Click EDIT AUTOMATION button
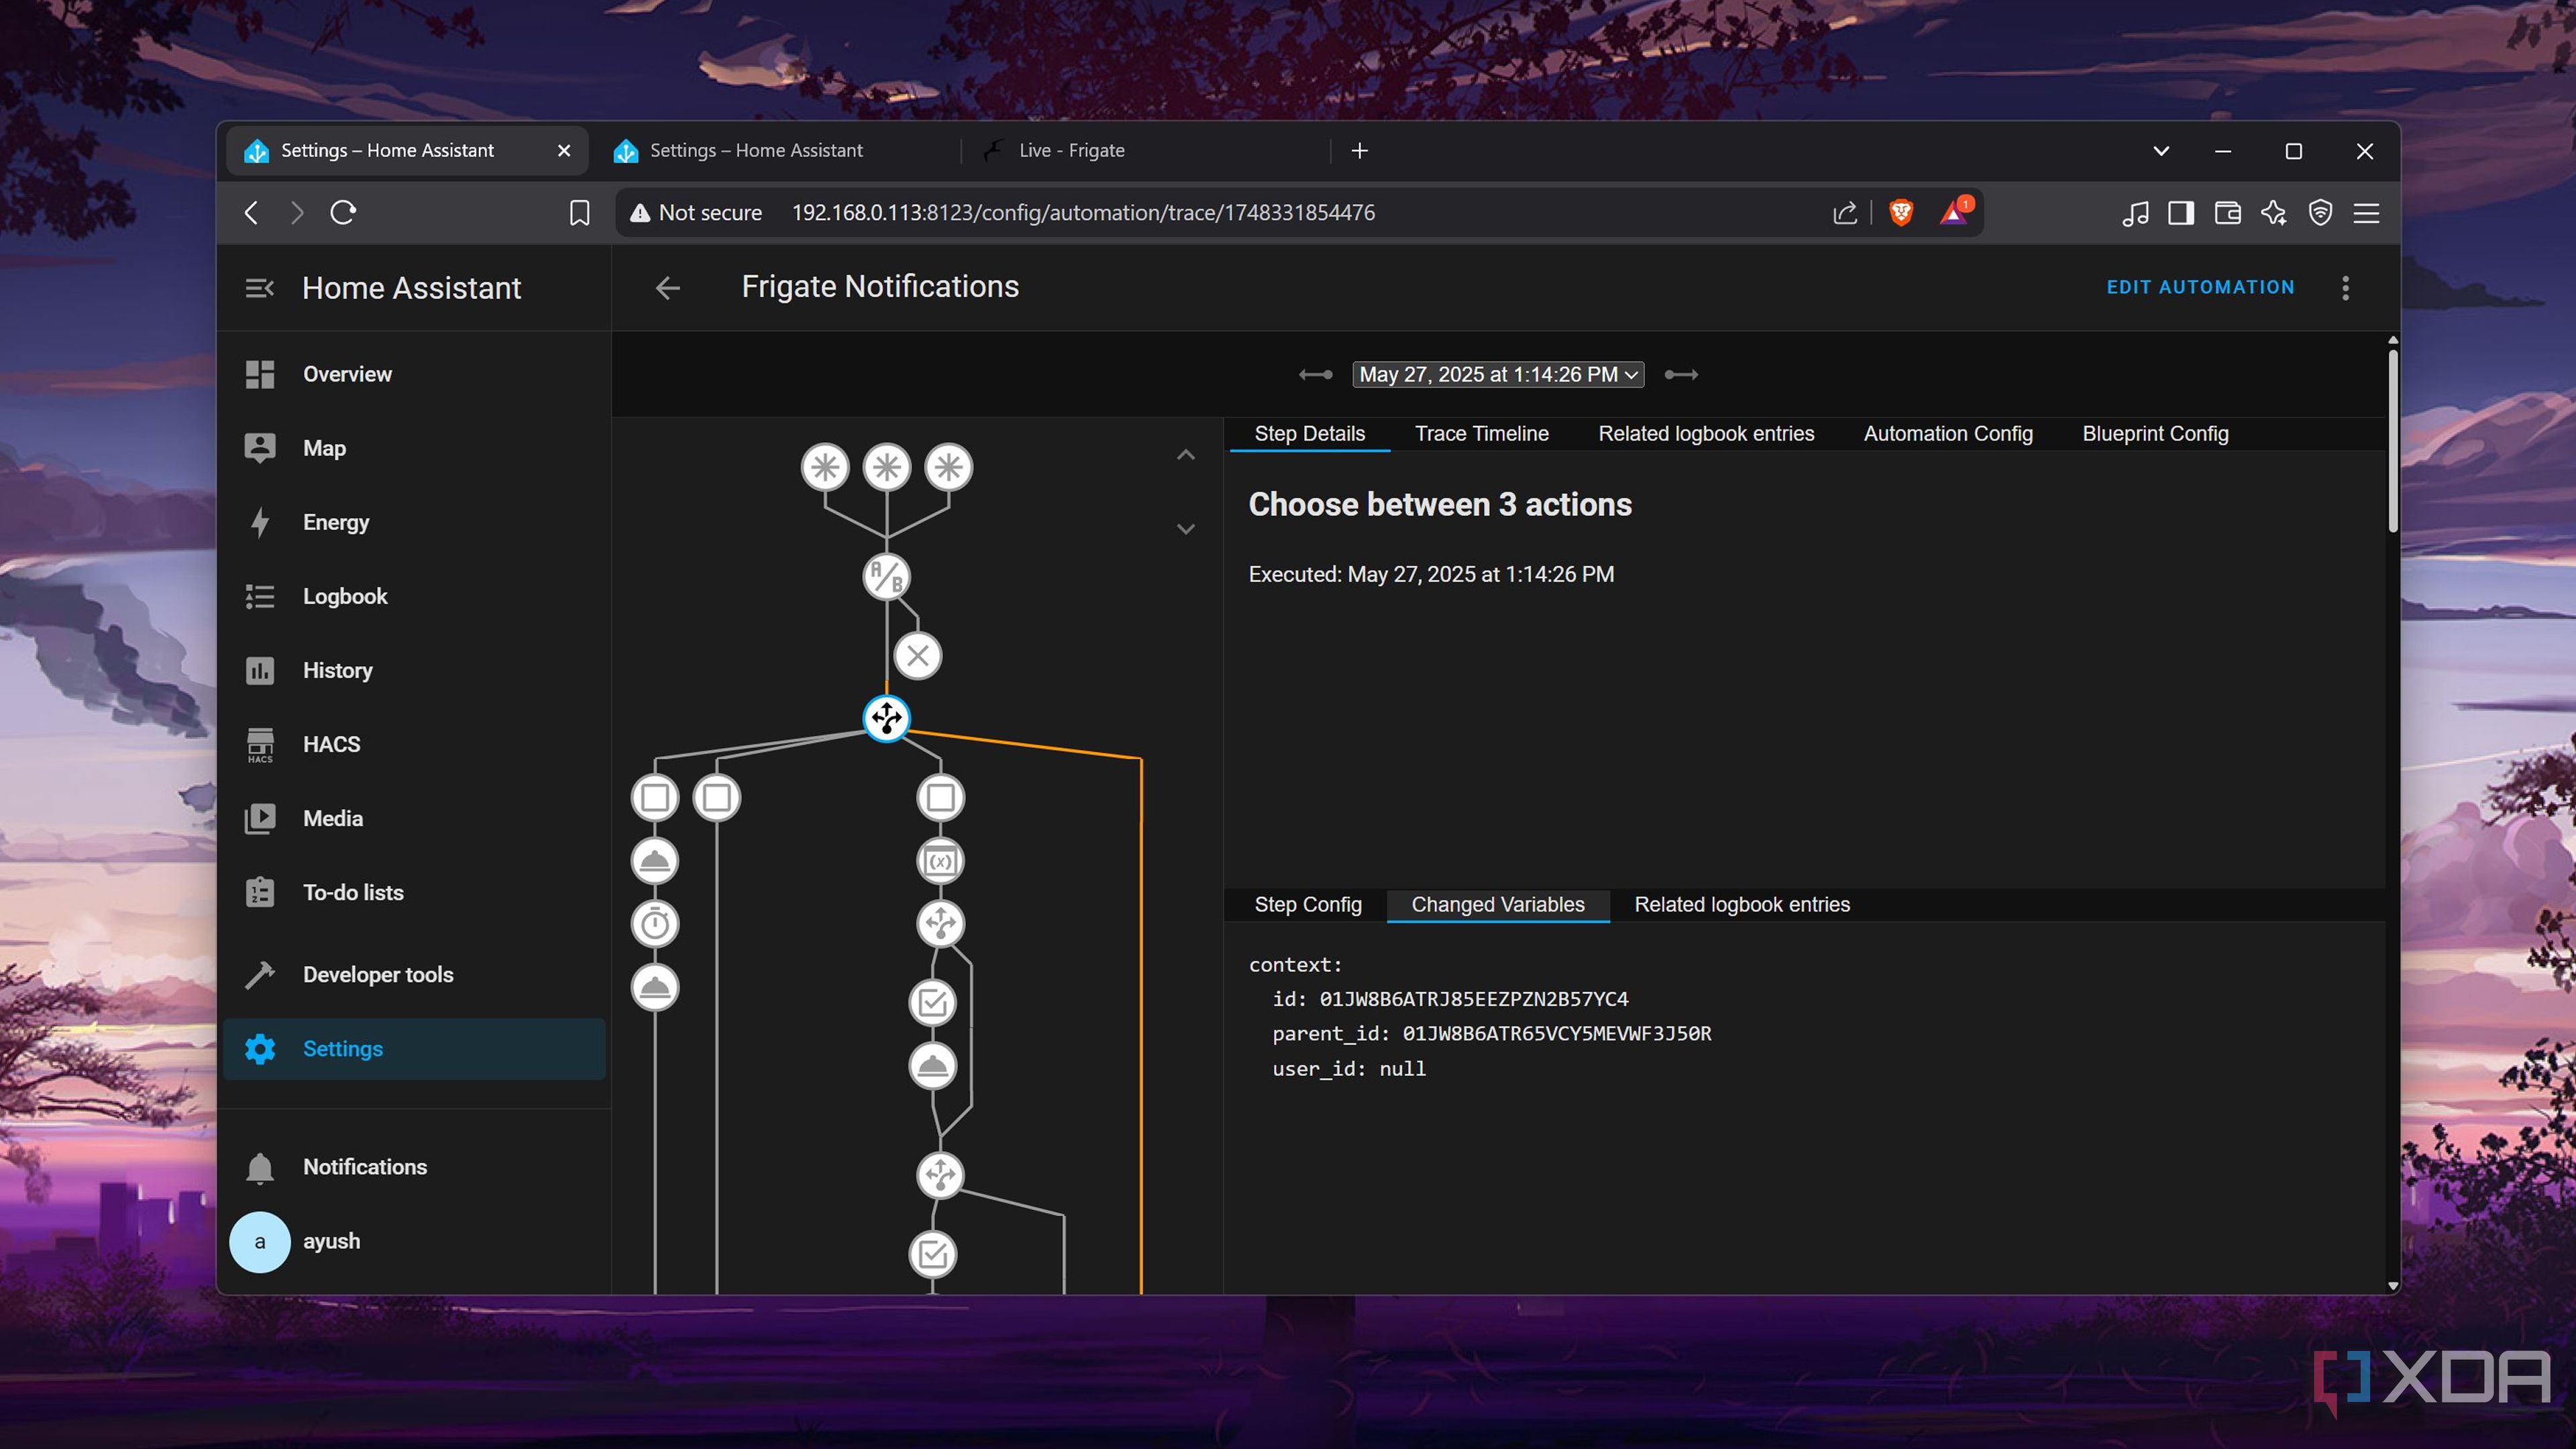The height and width of the screenshot is (1449, 2576). click(x=2200, y=287)
